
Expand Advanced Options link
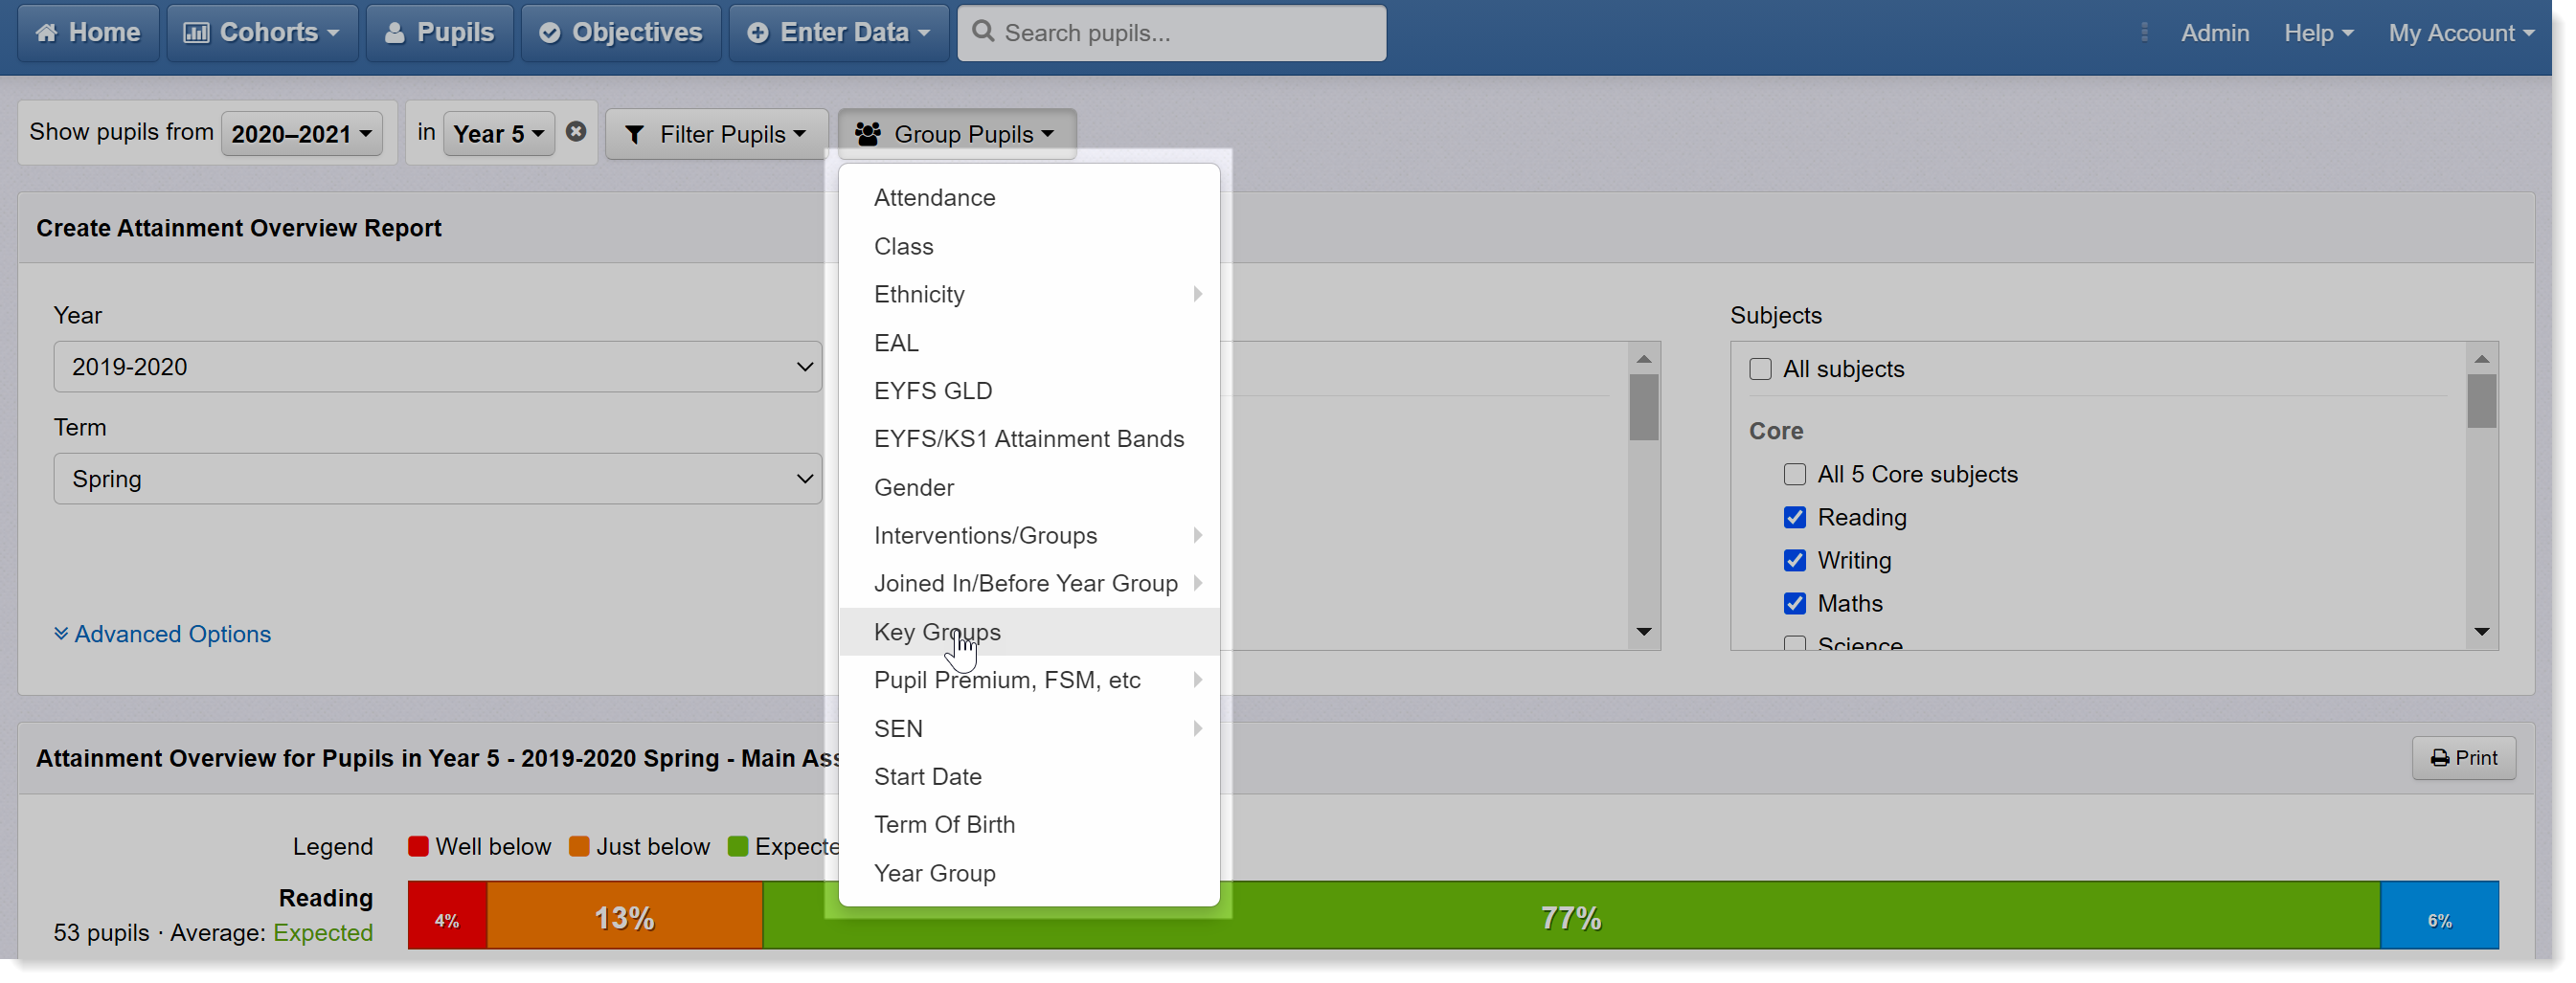[162, 634]
